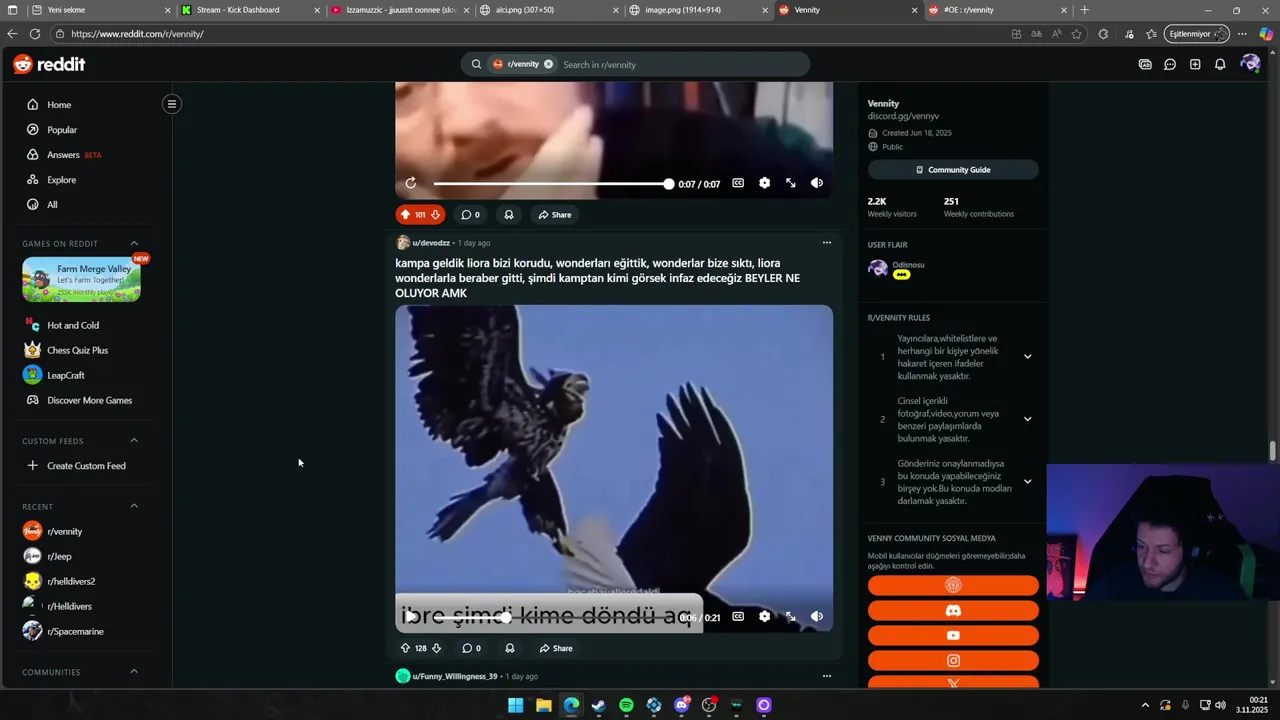Upvote the post with 101 votes

point(405,214)
